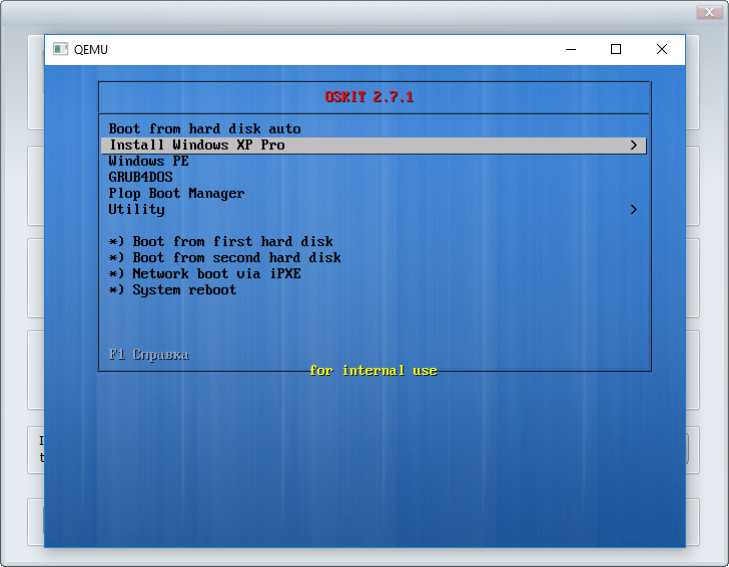Close the QEMU window
This screenshot has width=729, height=567.
pos(662,49)
